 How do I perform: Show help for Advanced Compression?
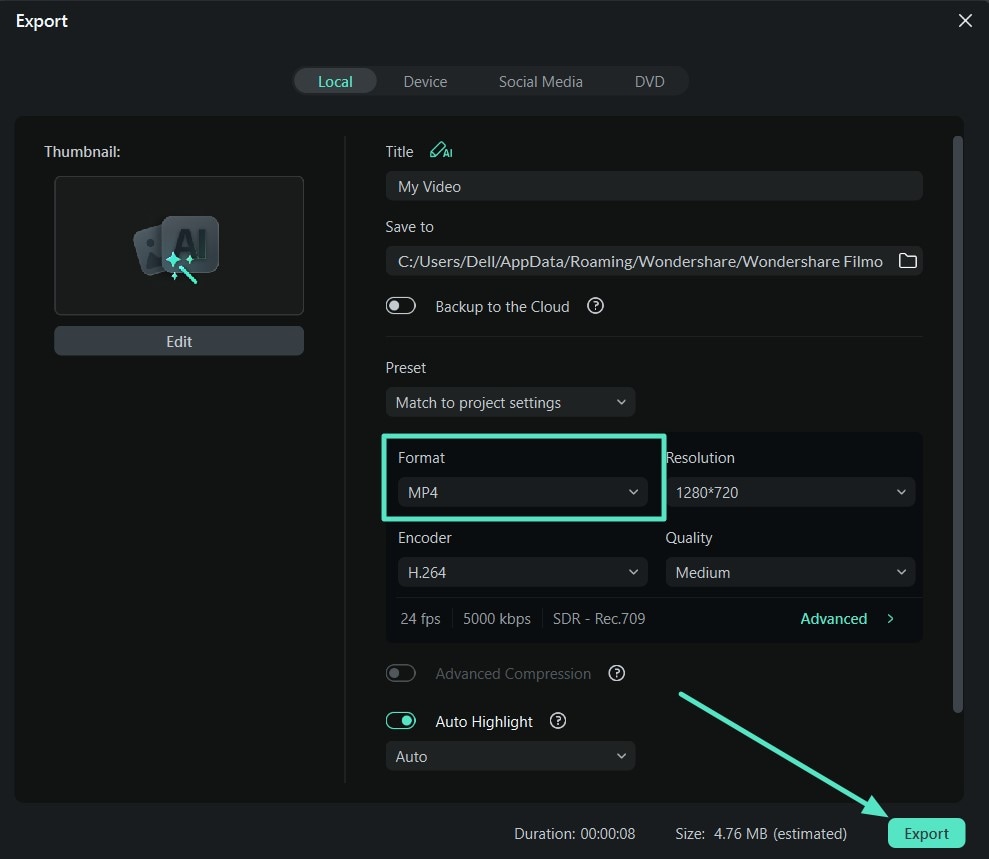[x=617, y=674]
